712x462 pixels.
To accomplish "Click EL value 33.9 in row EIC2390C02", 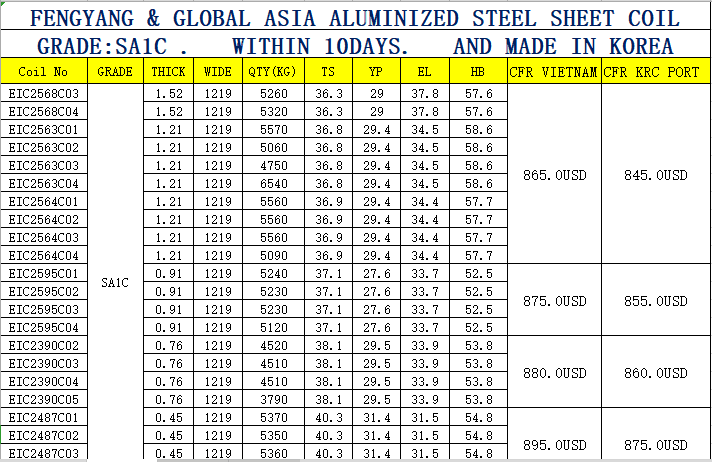I will pos(425,345).
